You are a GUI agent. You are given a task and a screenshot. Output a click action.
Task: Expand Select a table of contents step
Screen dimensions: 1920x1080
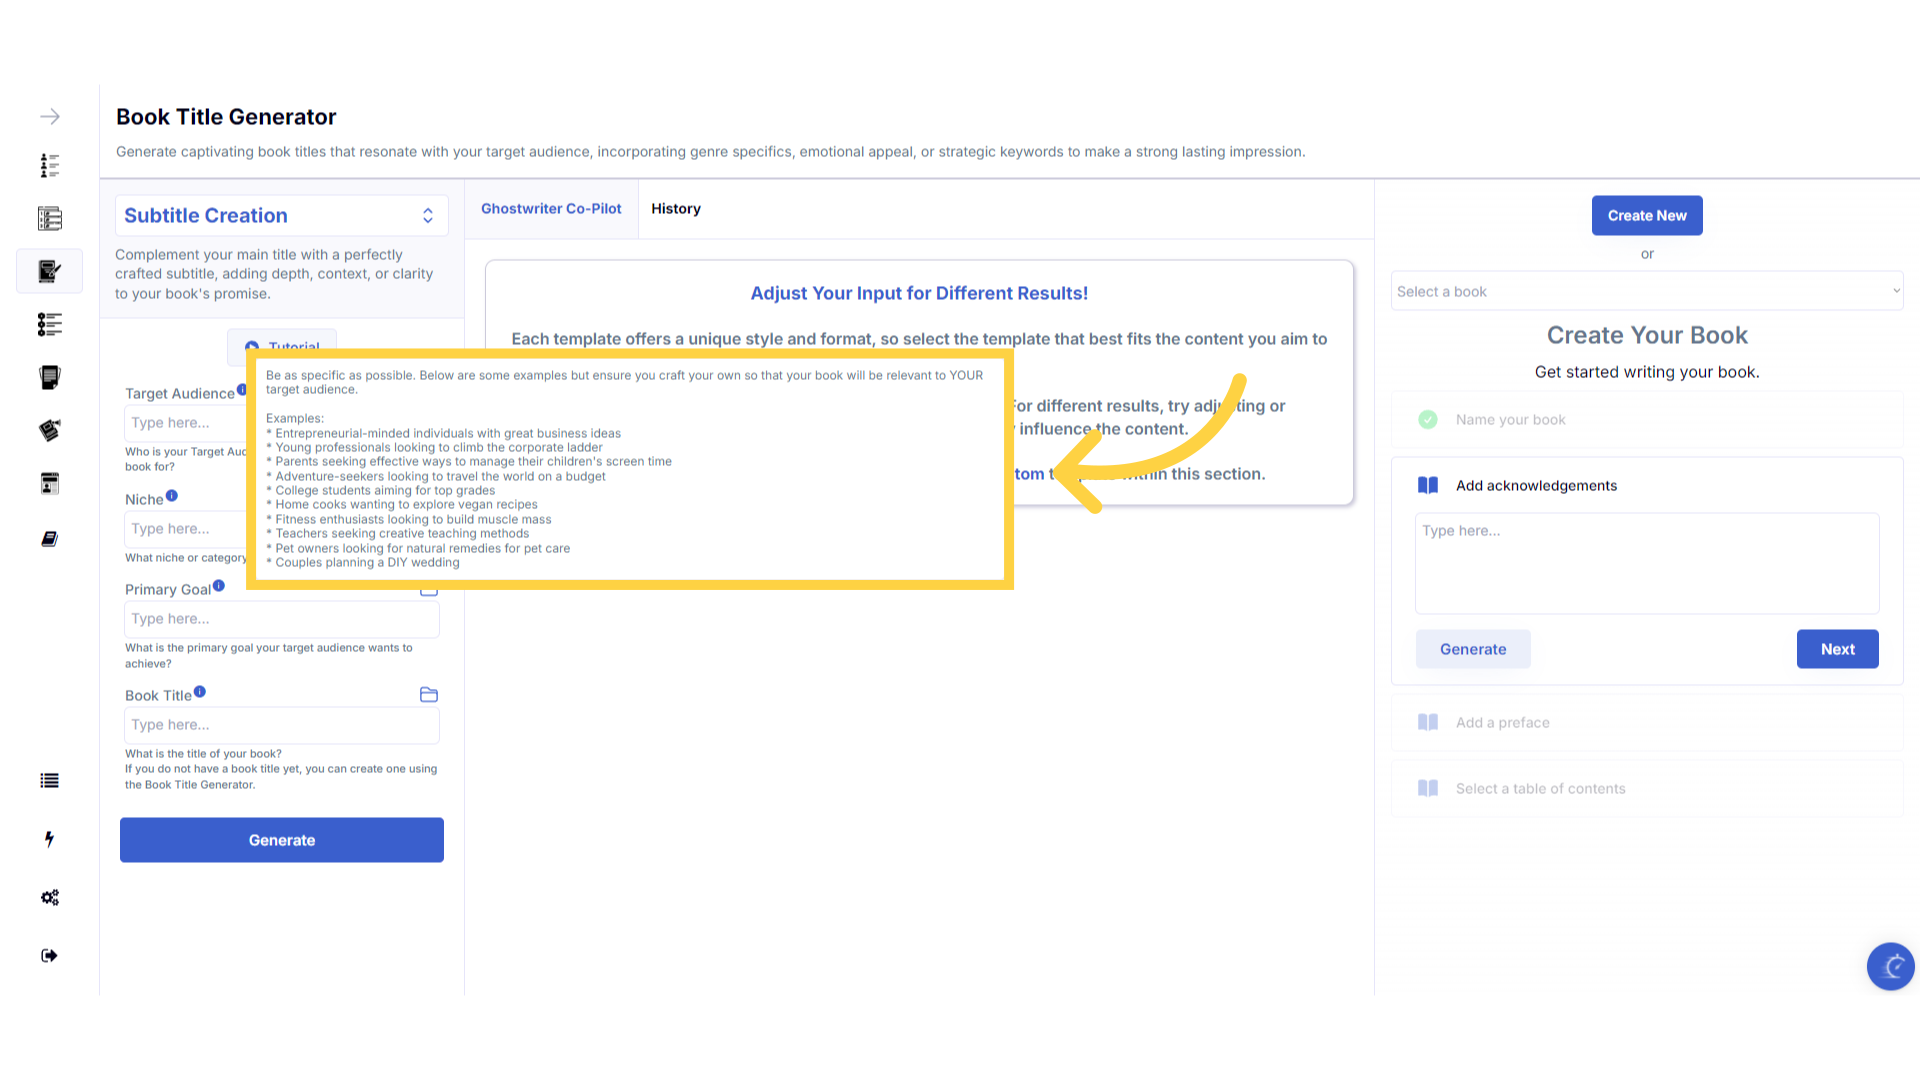(x=1540, y=789)
